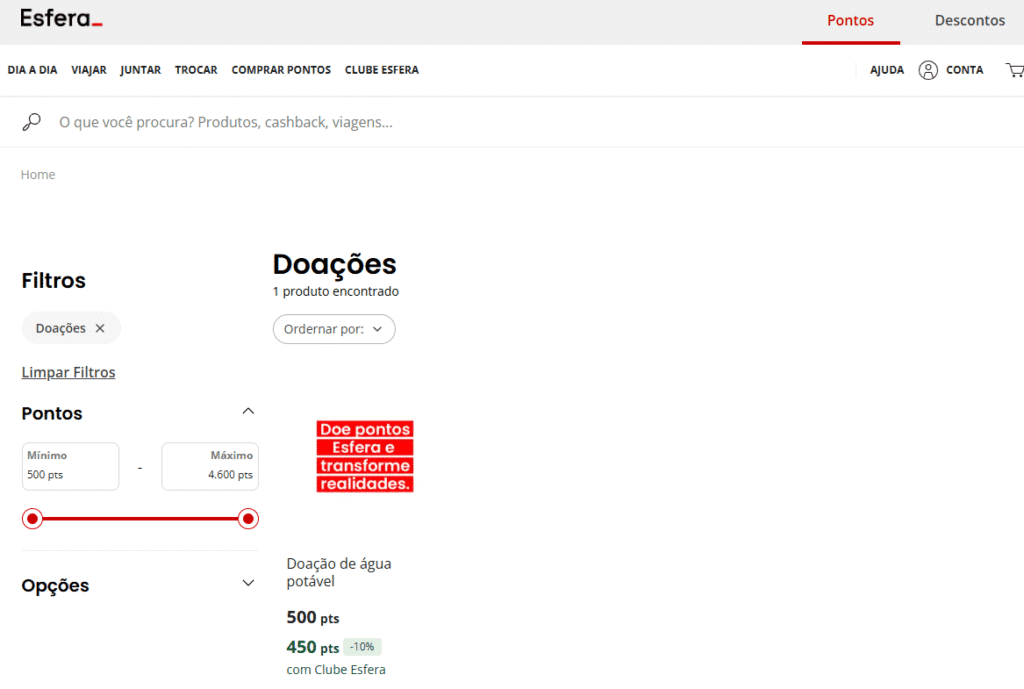Screen dimensions: 1024x689
Task: Open the Dia a Dia menu
Action: click(x=32, y=70)
